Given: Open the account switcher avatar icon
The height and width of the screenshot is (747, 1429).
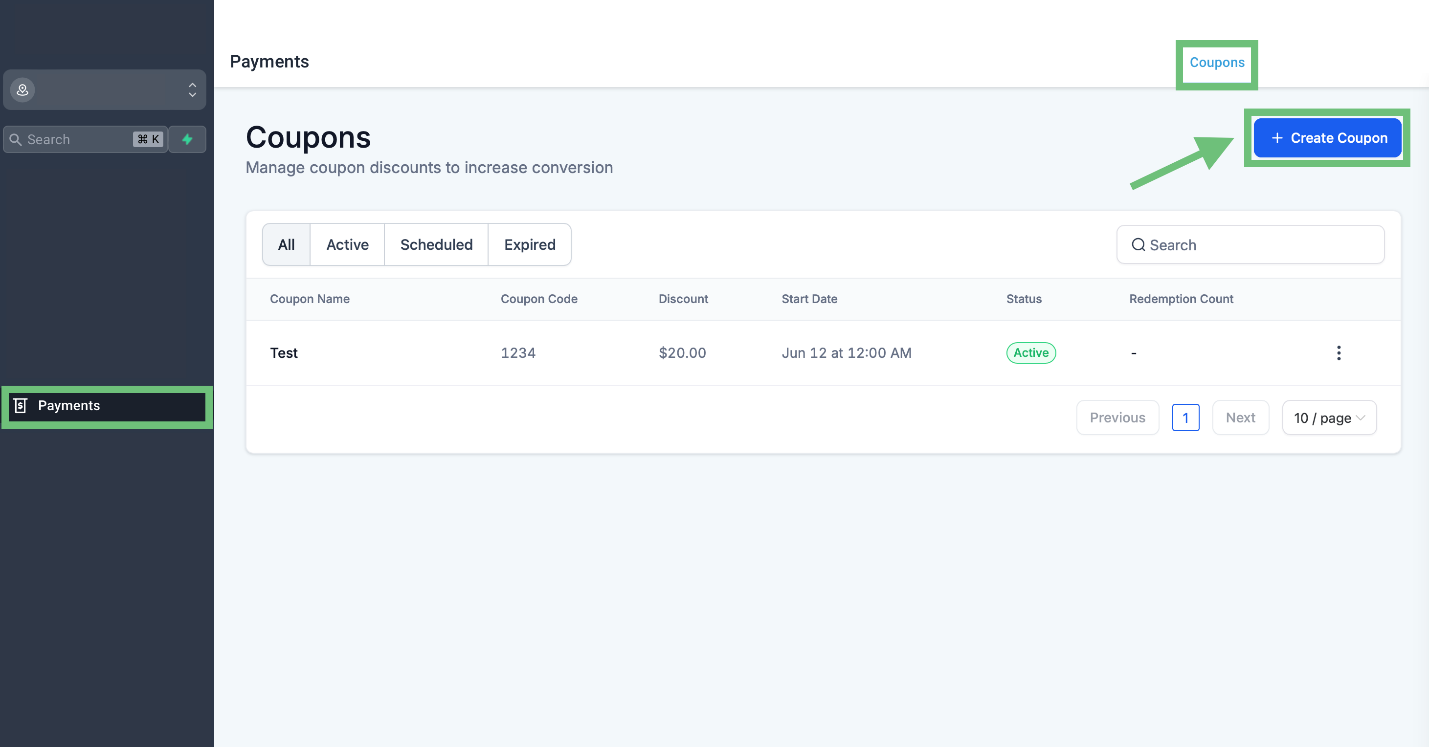Looking at the screenshot, I should coord(22,90).
